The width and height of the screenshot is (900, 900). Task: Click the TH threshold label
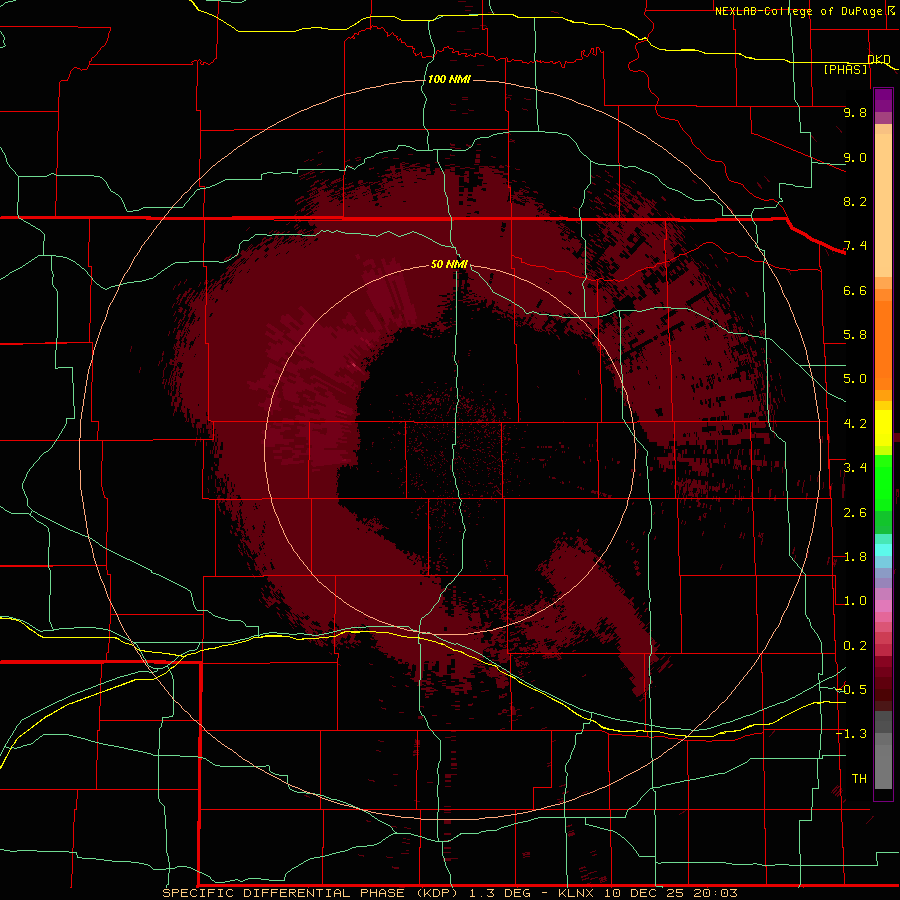tap(859, 778)
